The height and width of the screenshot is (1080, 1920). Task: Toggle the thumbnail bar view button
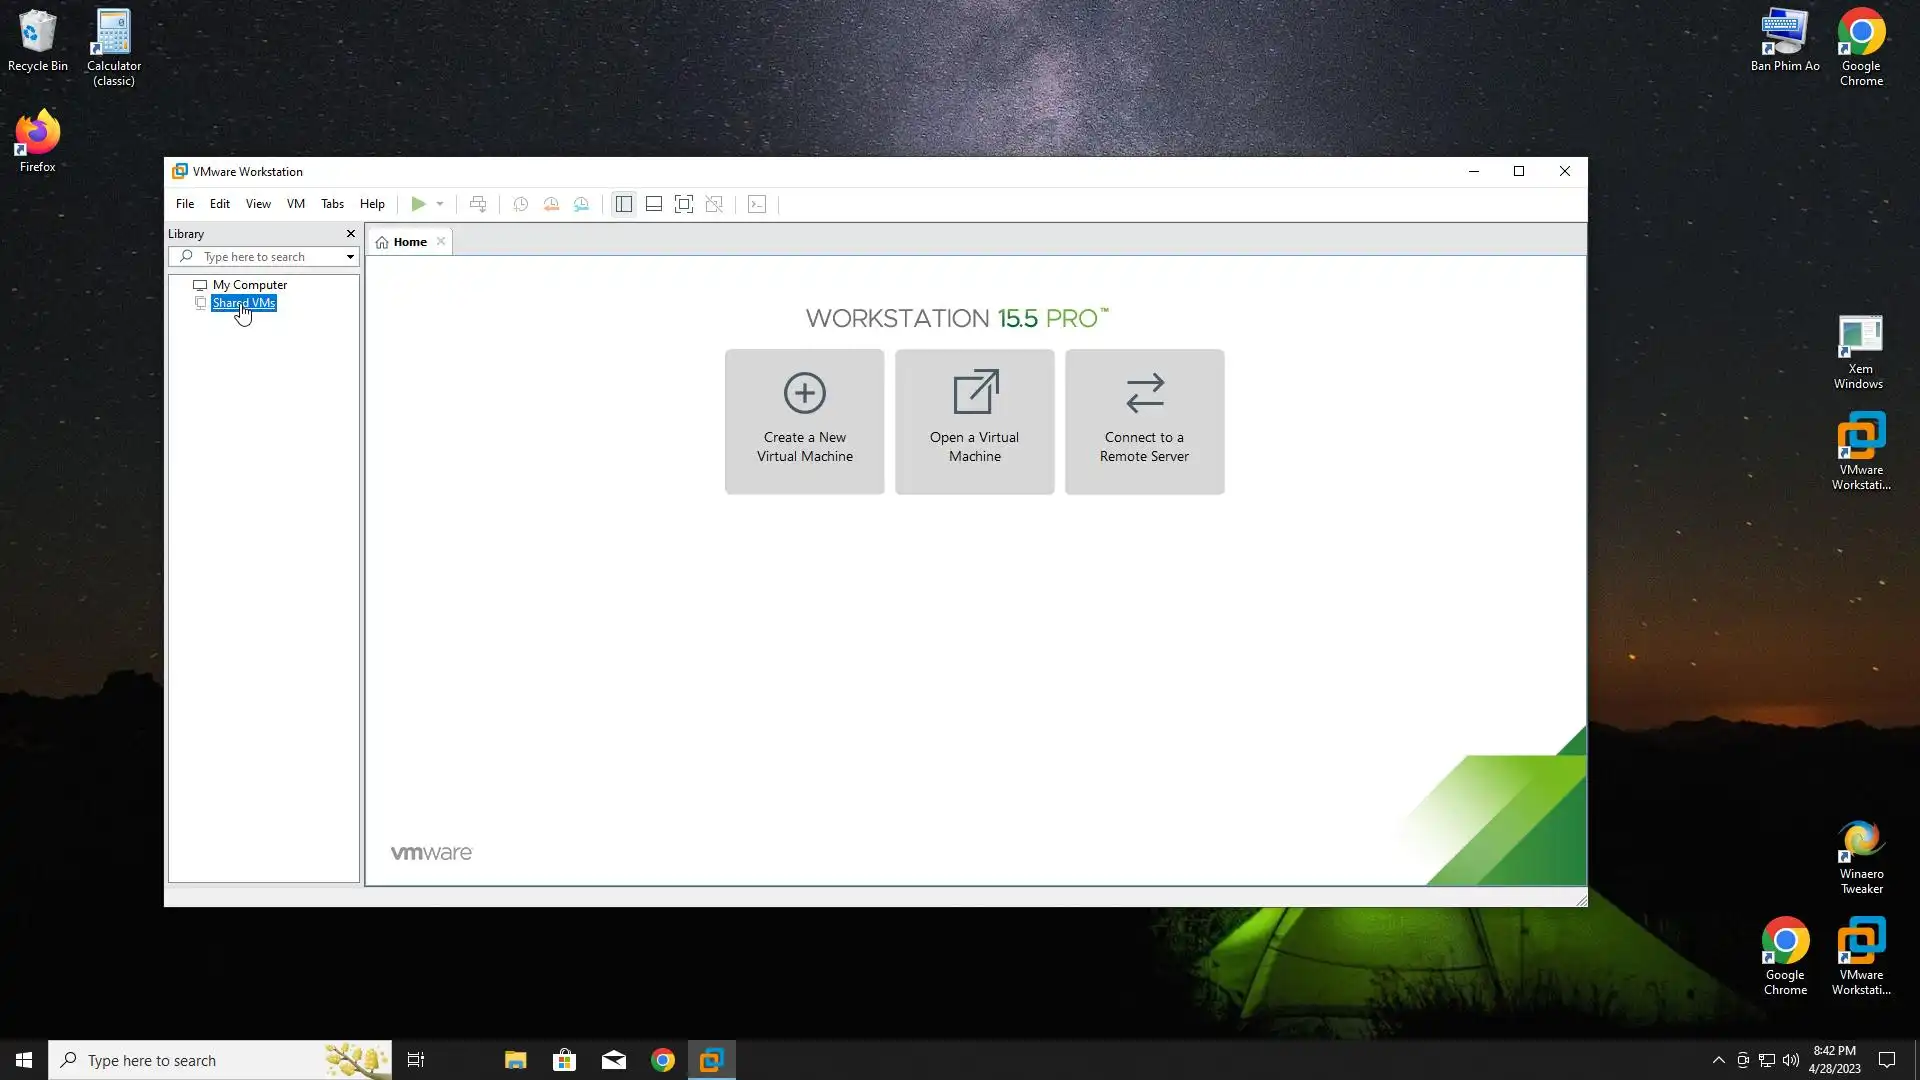(654, 204)
